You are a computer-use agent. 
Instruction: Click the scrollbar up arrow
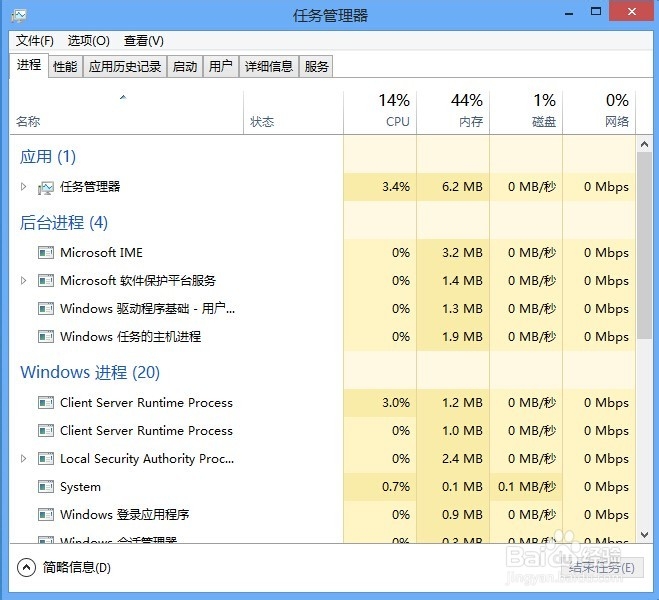pos(644,145)
